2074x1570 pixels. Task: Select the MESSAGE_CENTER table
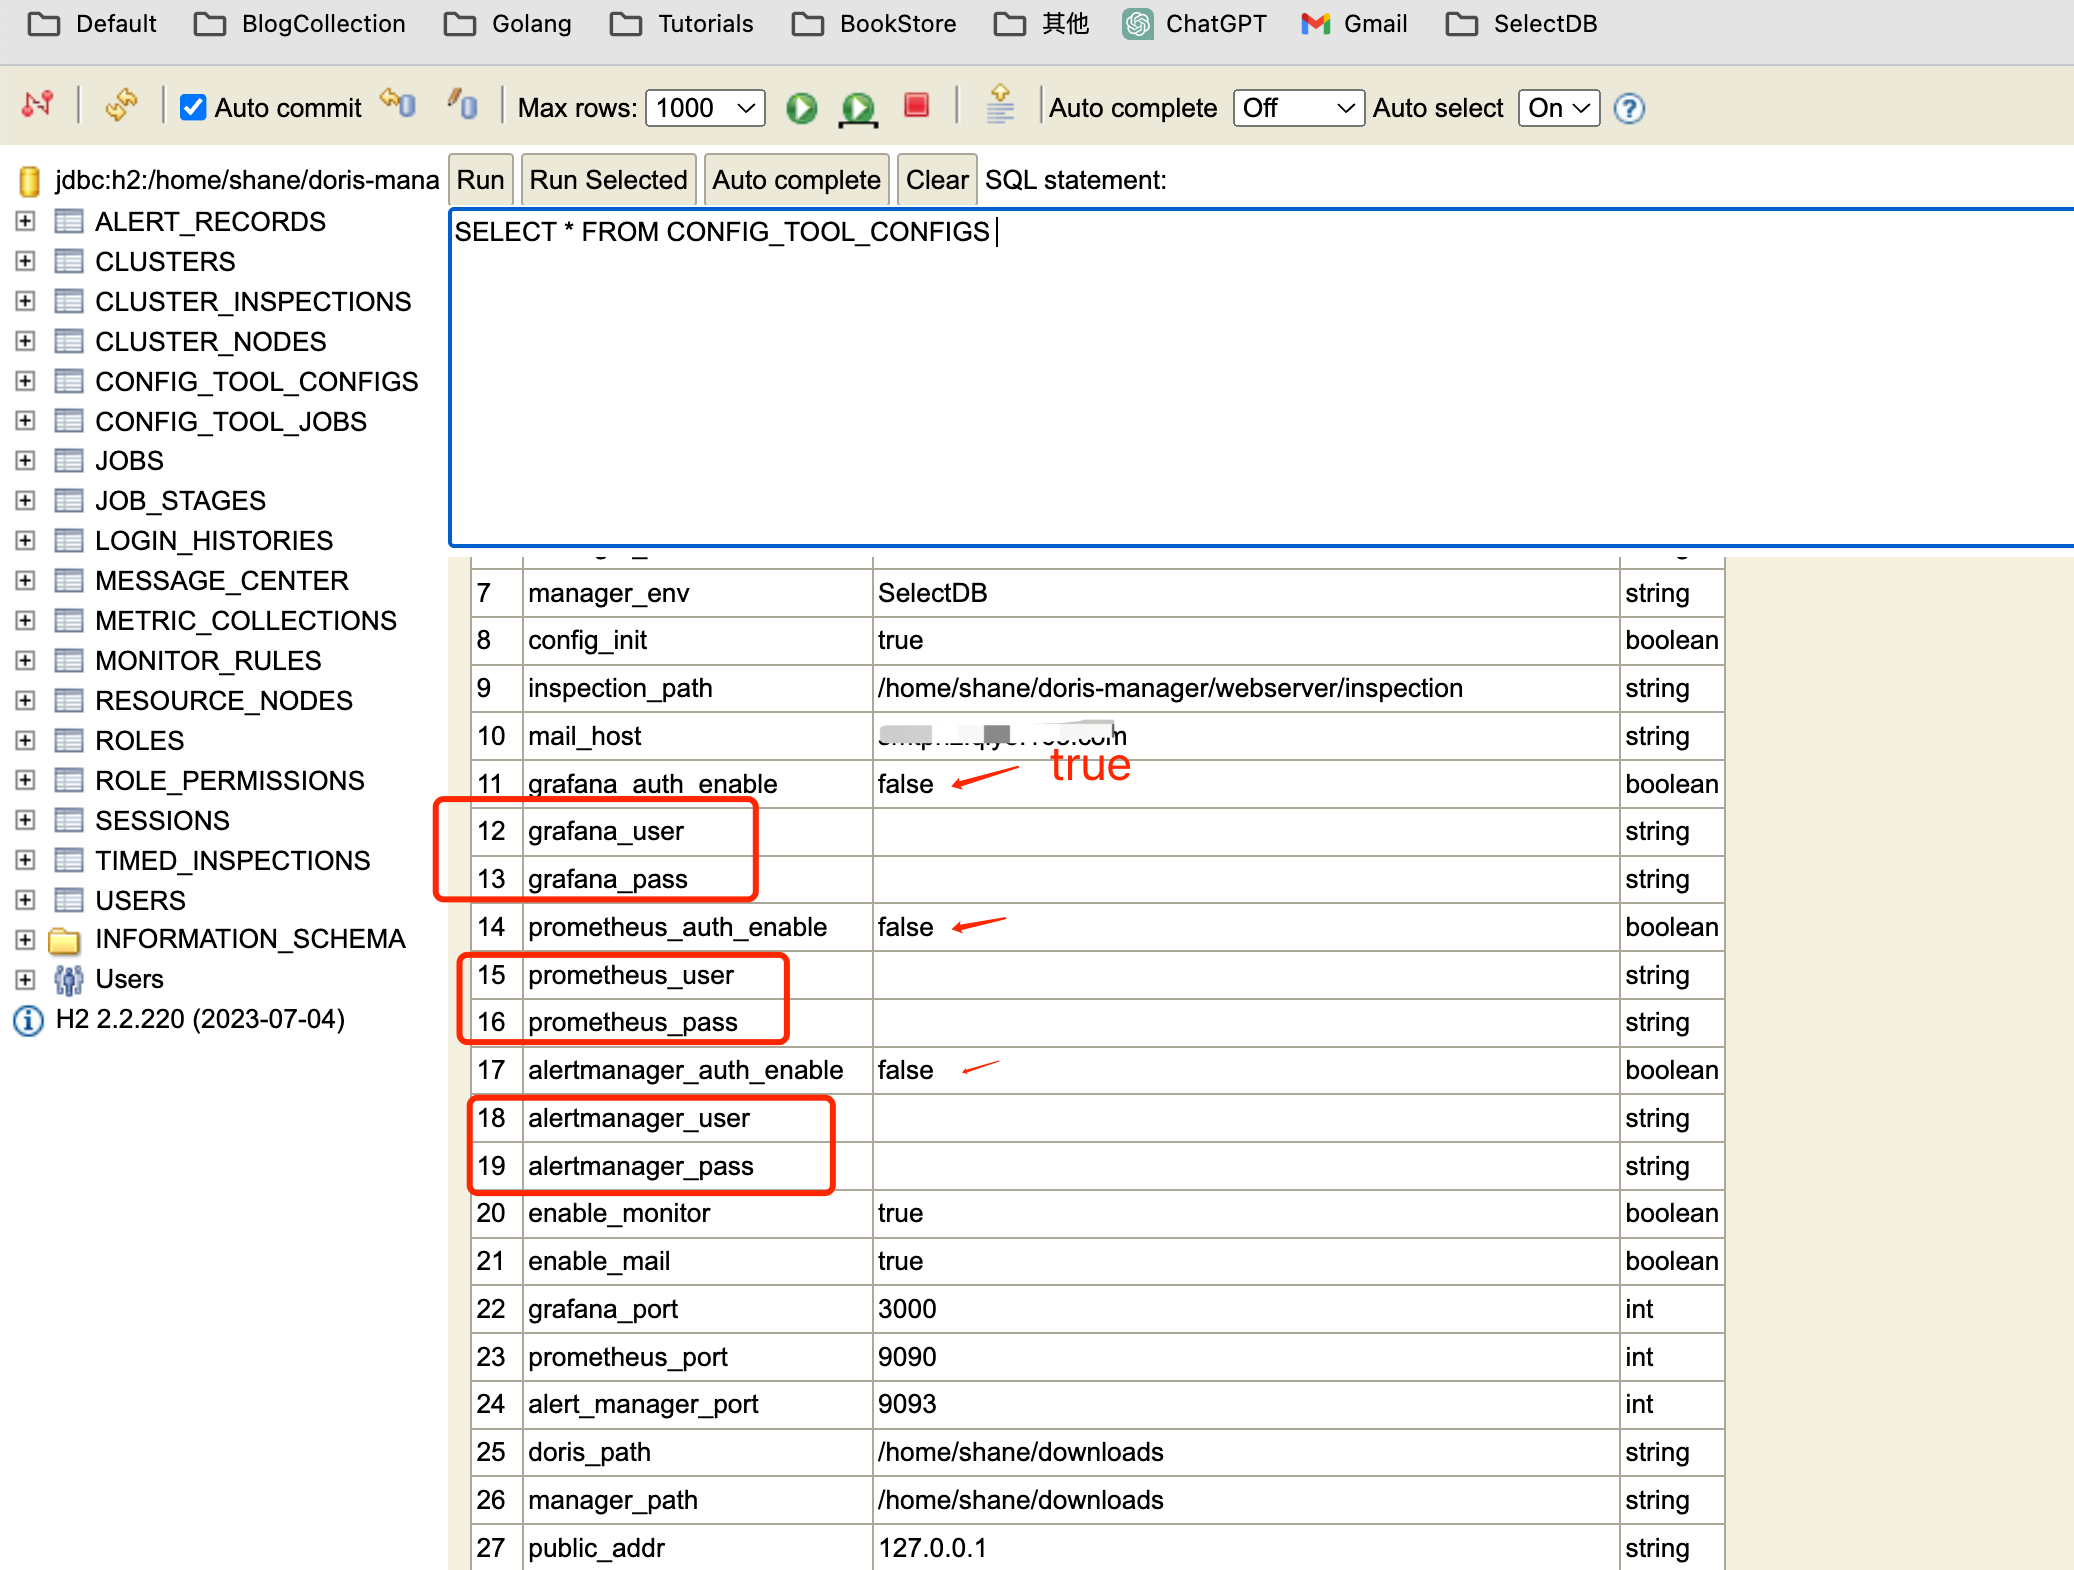point(222,580)
